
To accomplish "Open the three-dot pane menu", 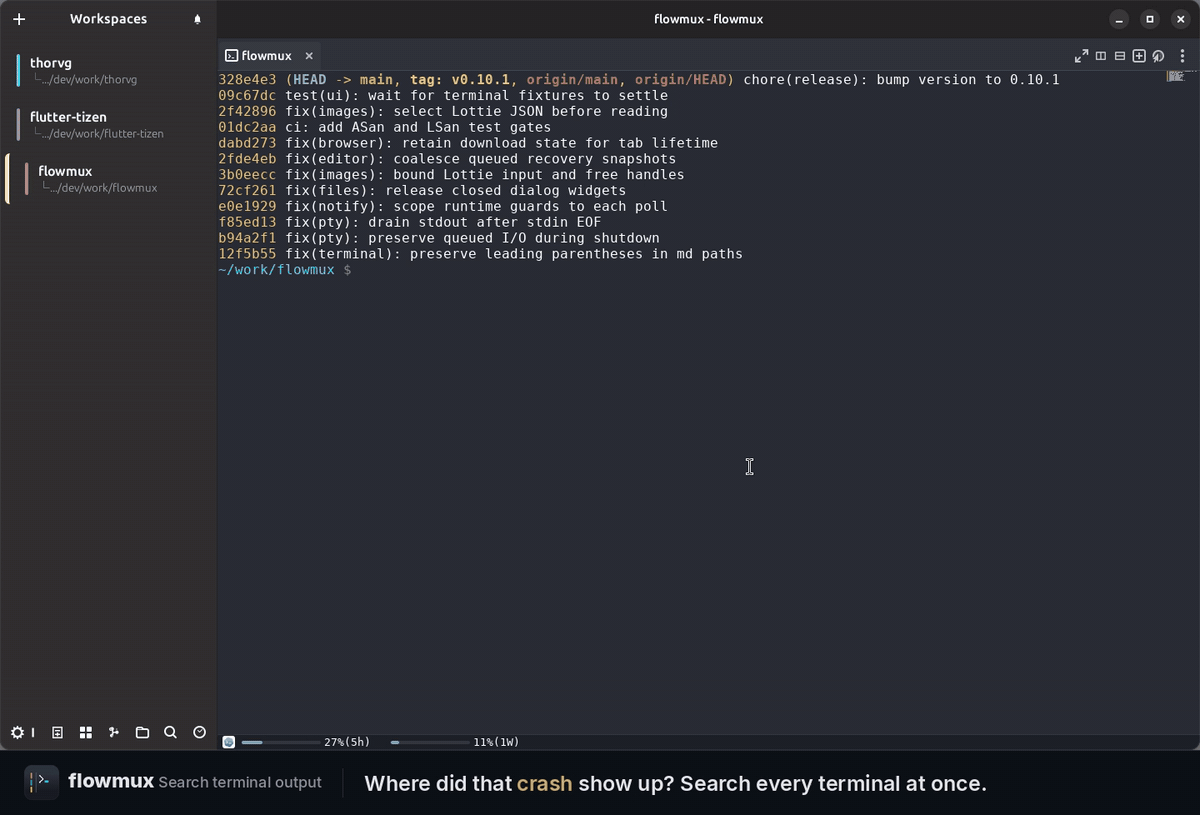I will tap(1183, 56).
